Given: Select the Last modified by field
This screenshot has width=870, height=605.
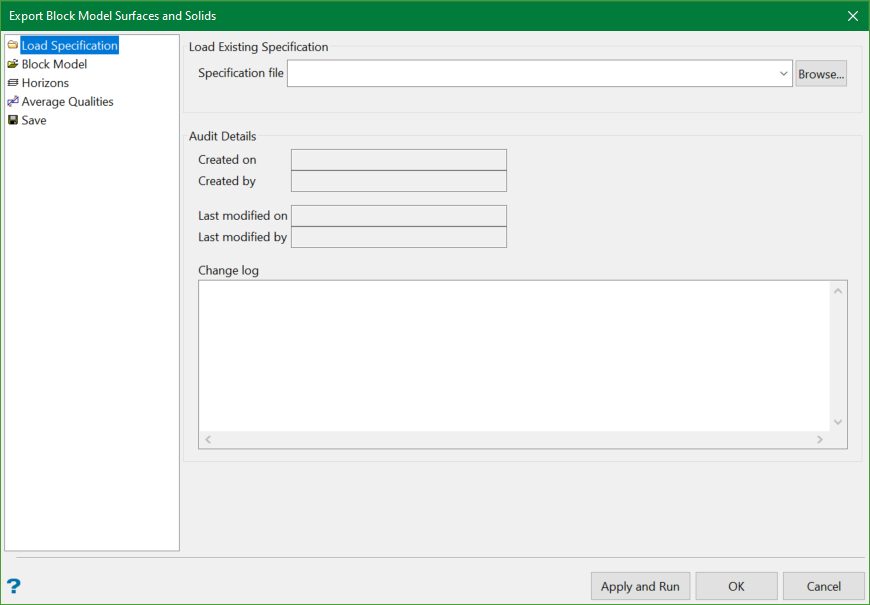Looking at the screenshot, I should pyautogui.click(x=398, y=237).
